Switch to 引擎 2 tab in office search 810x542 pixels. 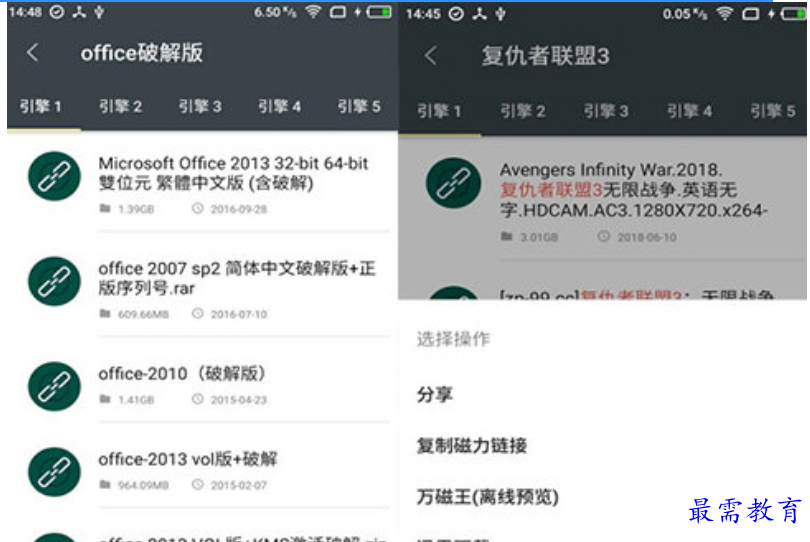pyautogui.click(x=120, y=107)
